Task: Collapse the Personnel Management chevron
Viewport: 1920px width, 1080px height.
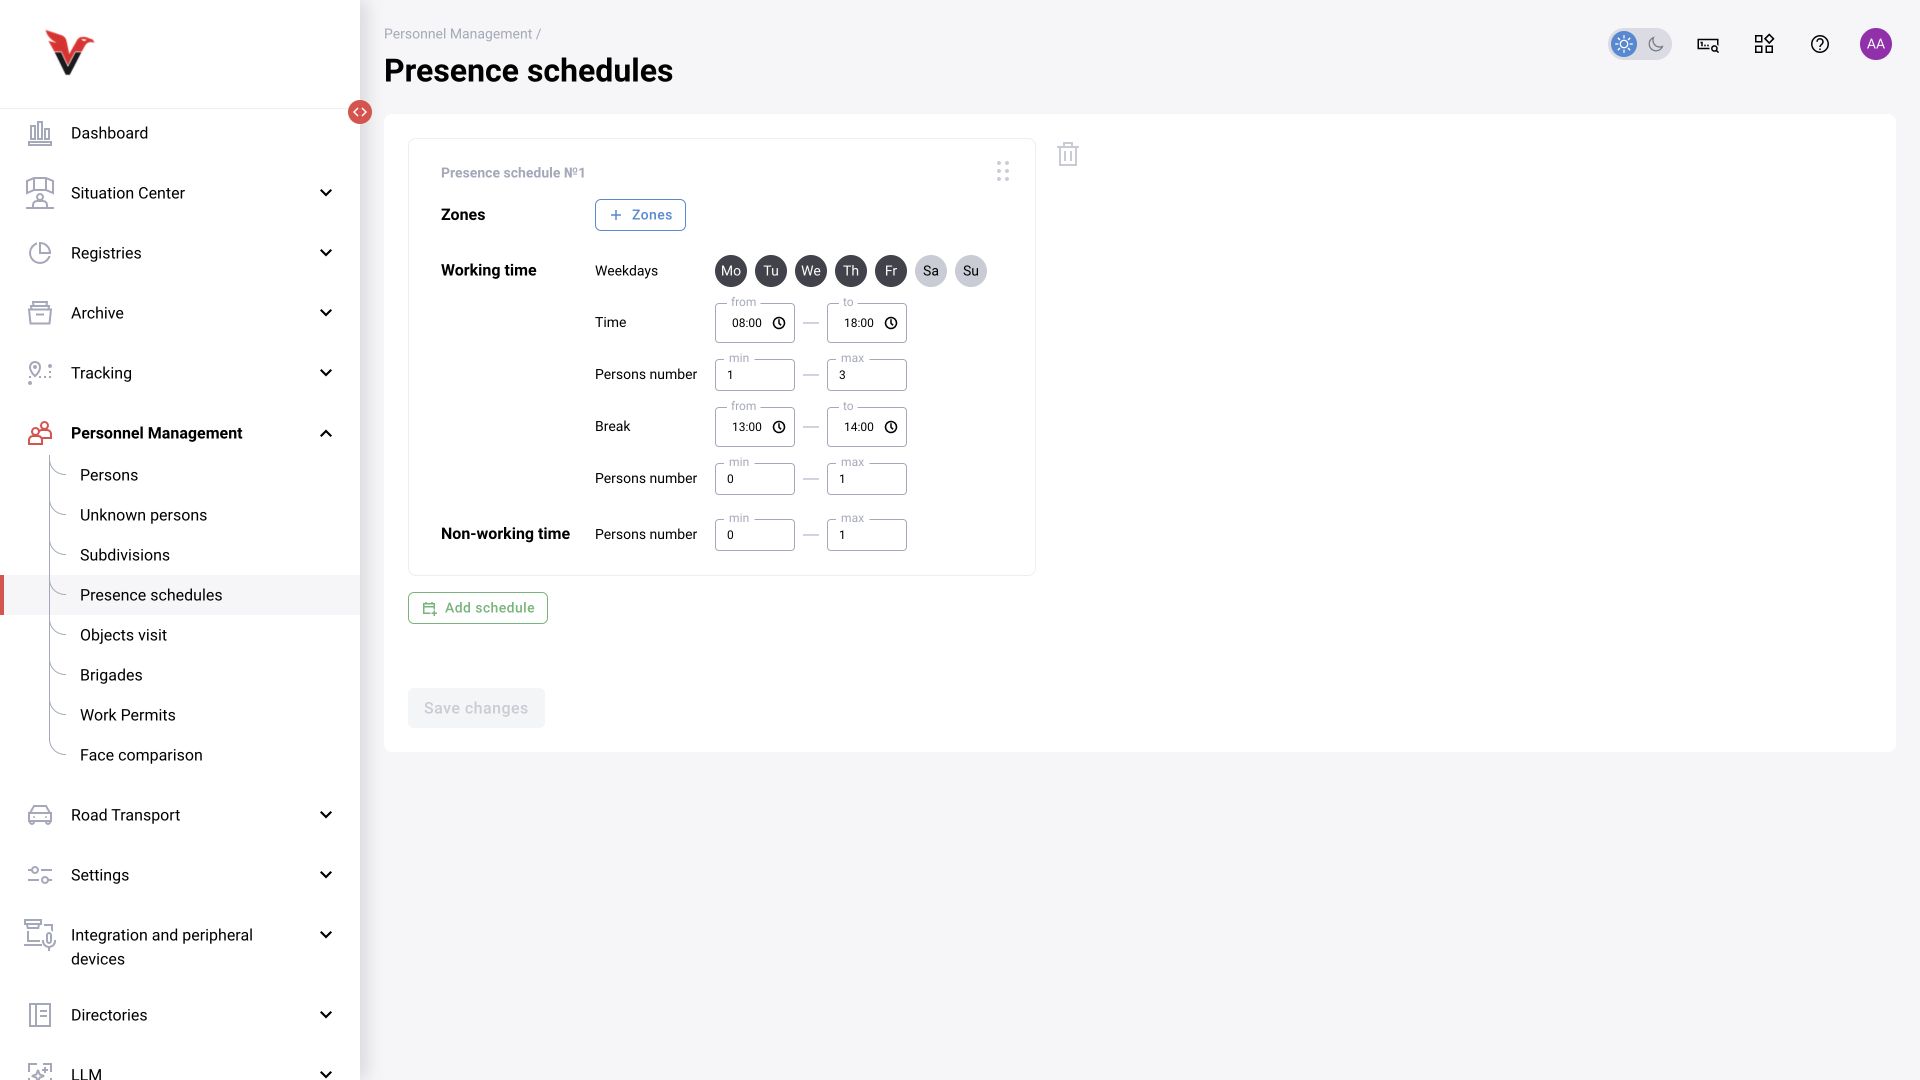Action: coord(326,433)
